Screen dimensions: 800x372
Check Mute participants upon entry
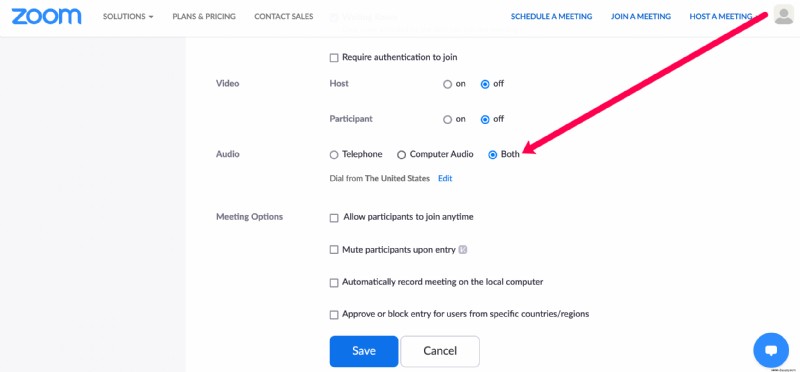pyautogui.click(x=334, y=250)
